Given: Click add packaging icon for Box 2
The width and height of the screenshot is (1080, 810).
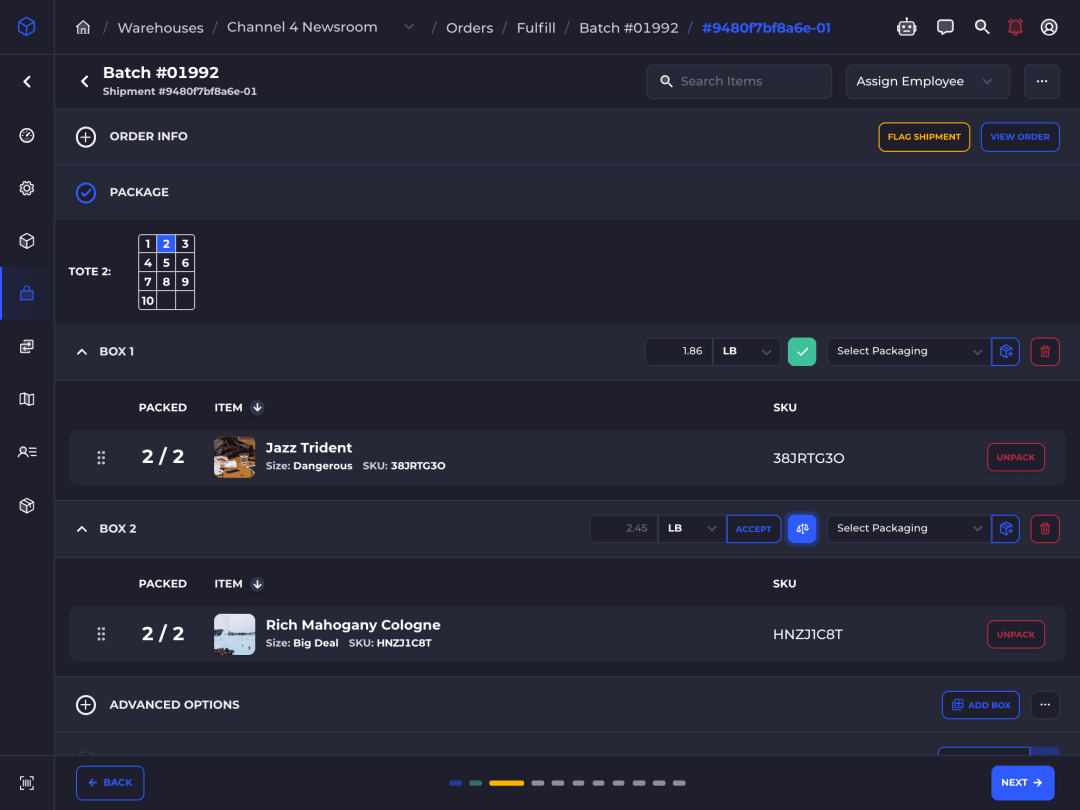Looking at the screenshot, I should [x=1006, y=529].
